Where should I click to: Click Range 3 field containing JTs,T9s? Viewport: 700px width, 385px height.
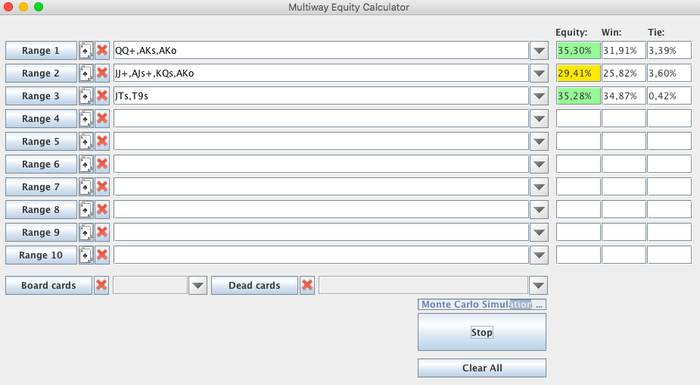coord(321,96)
